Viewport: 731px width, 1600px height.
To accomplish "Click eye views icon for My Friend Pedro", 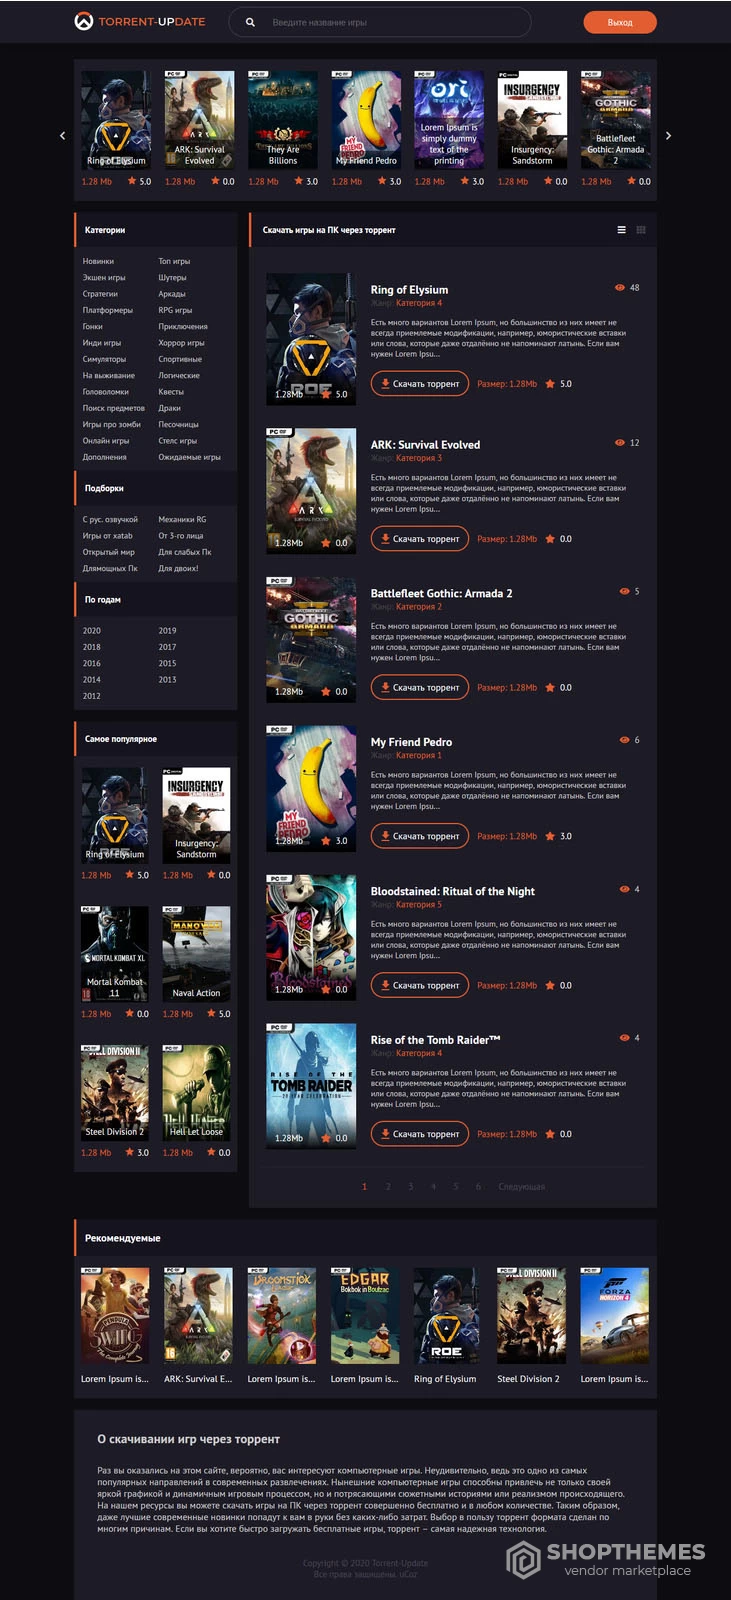I will tap(624, 740).
